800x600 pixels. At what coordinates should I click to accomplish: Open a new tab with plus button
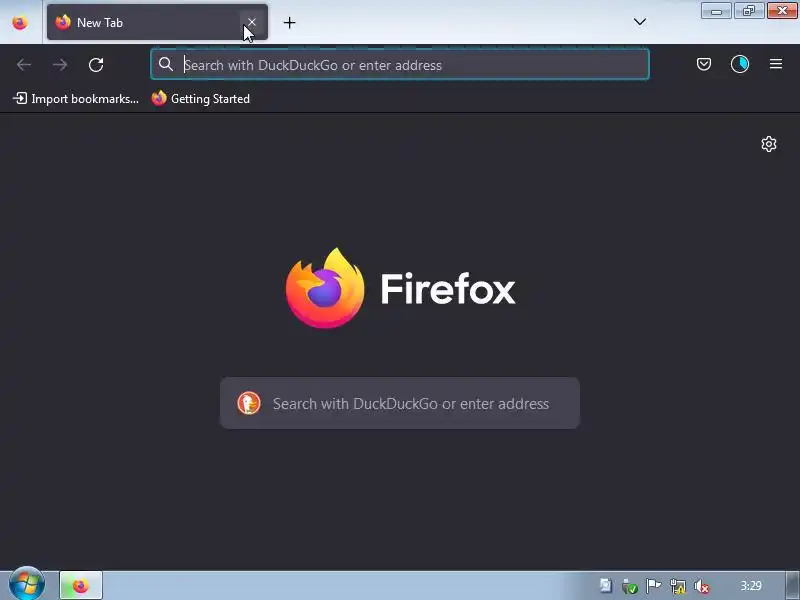289,22
